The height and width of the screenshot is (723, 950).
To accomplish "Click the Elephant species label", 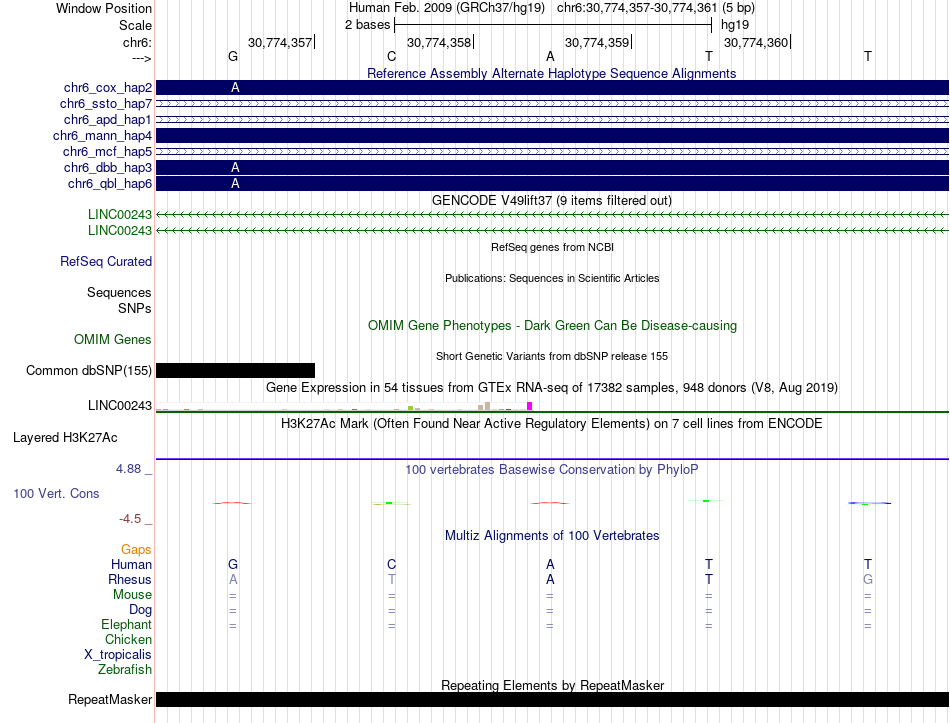I will tap(126, 624).
